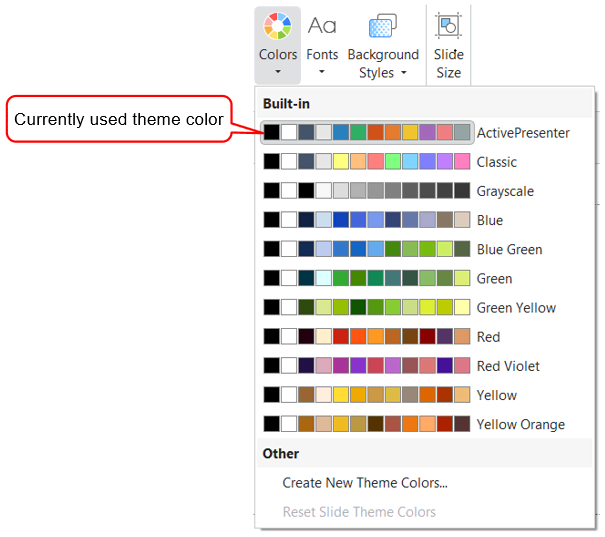The image size is (605, 537).
Task: Click the Red theme's color swatch row
Action: [366, 337]
